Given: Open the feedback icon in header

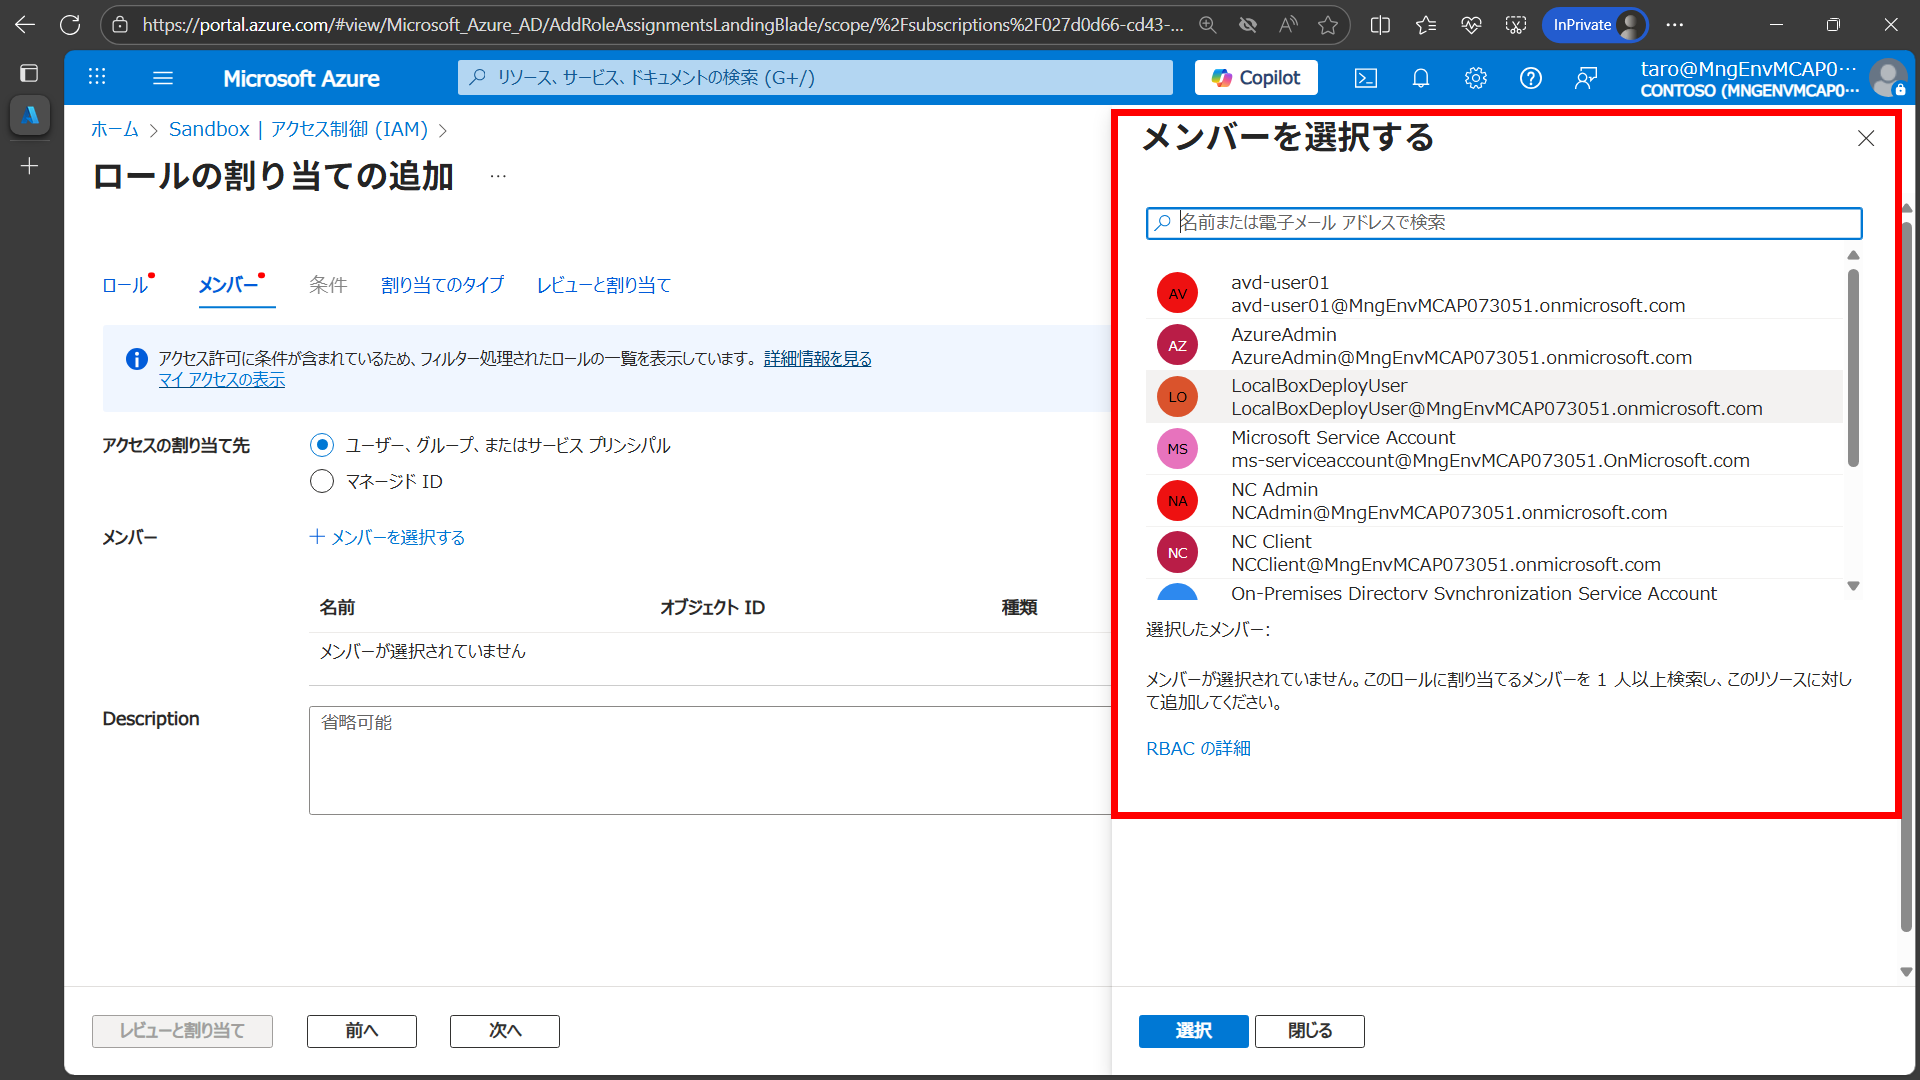Looking at the screenshot, I should (1586, 78).
